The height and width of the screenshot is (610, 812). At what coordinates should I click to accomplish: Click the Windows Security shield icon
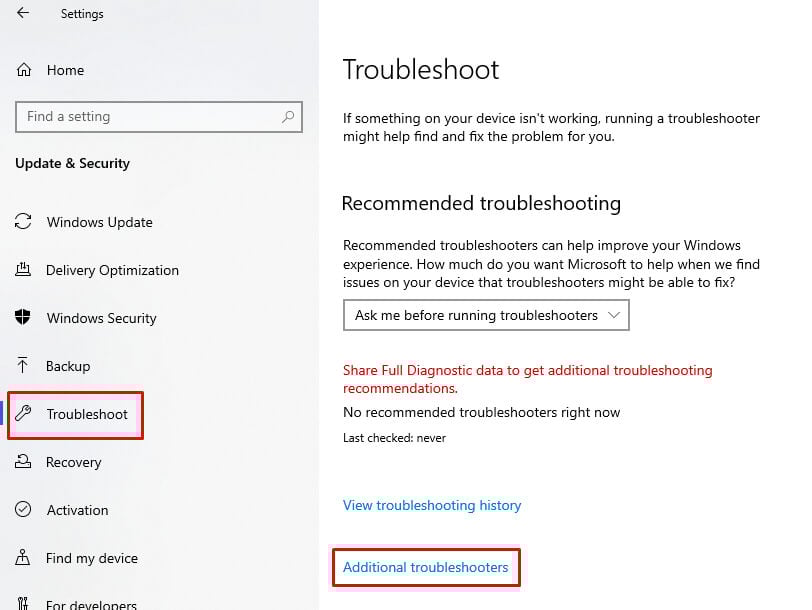point(24,318)
